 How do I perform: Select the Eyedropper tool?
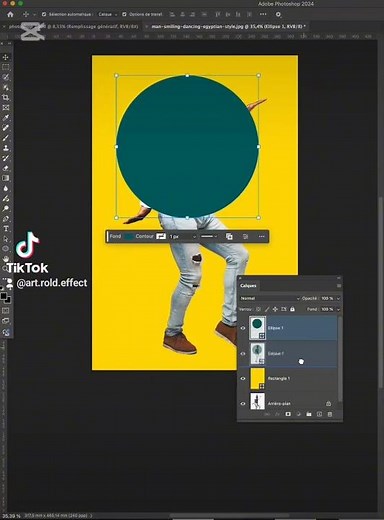tap(6, 117)
